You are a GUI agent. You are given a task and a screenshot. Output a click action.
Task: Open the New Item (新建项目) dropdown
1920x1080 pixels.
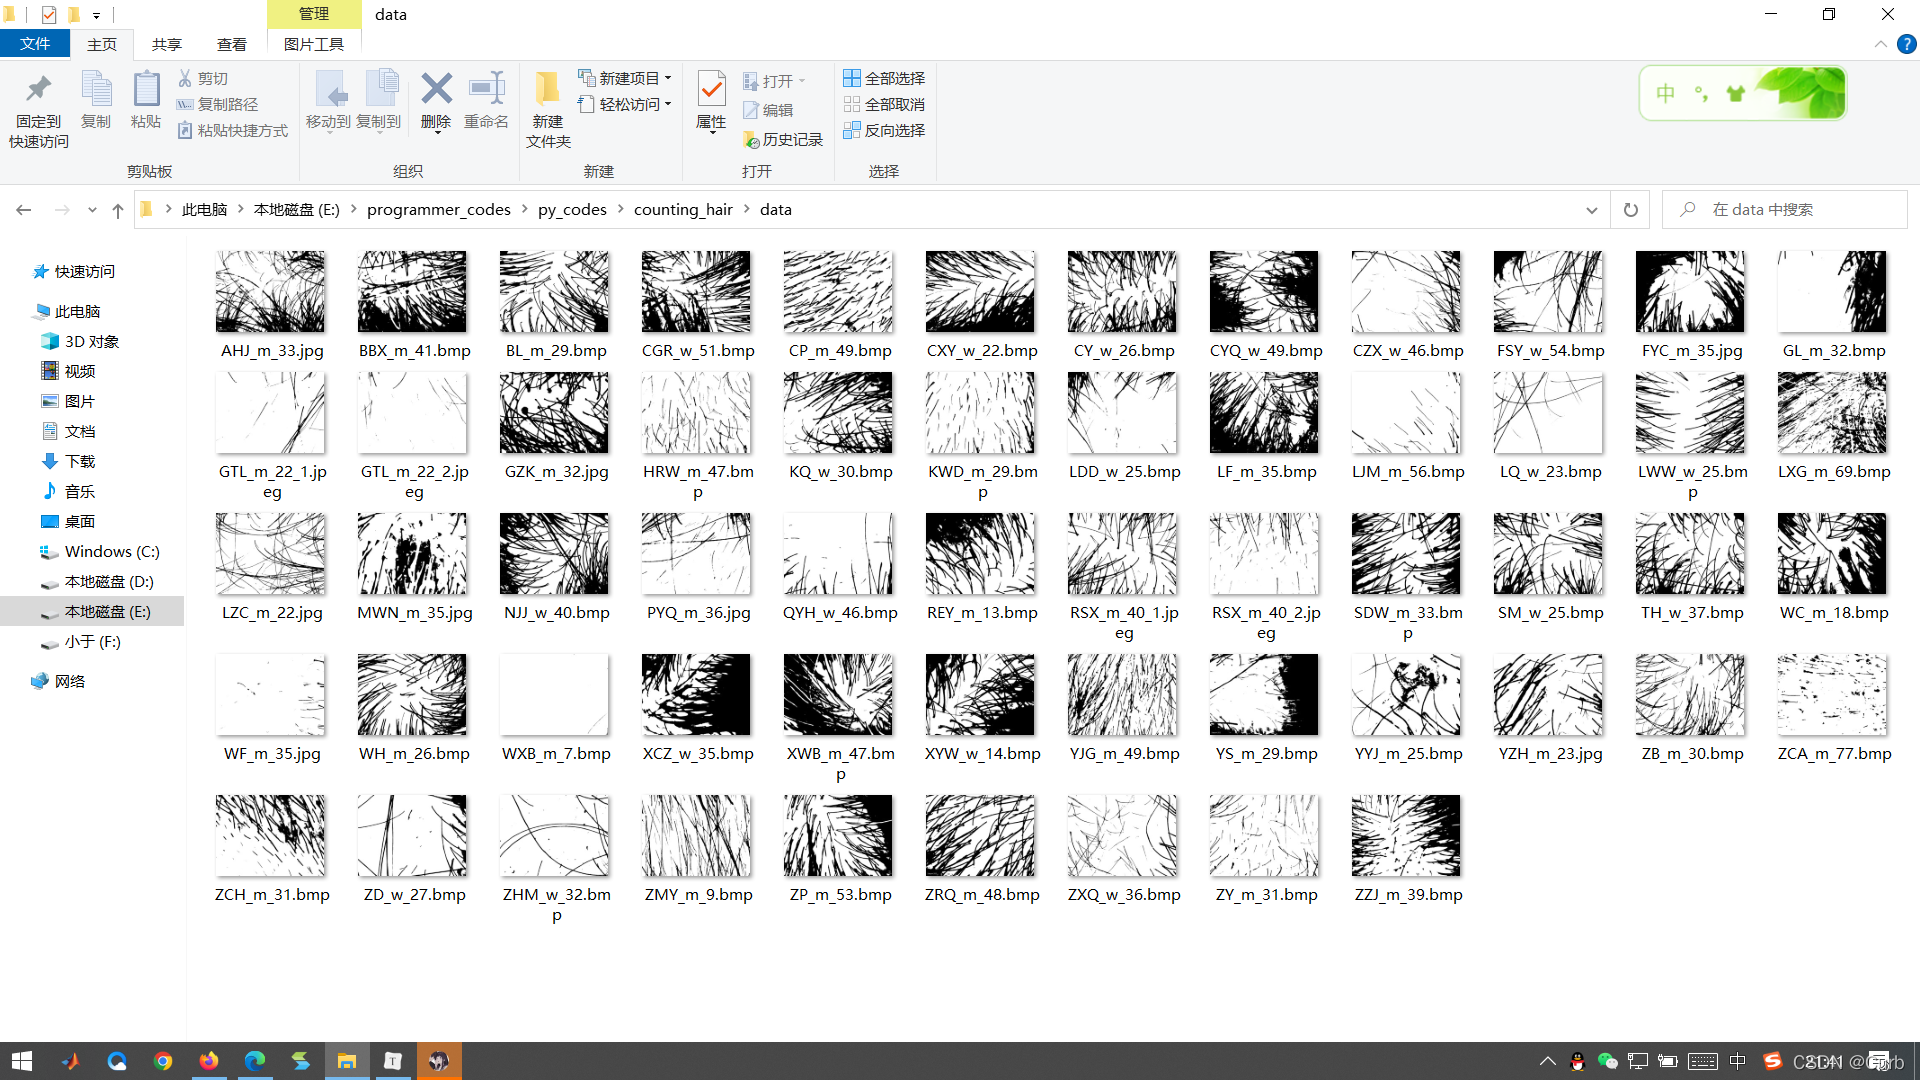625,78
